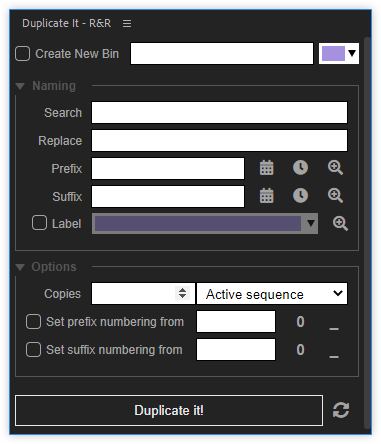Open the Label color dropdown
381x444 pixels.
click(x=205, y=223)
